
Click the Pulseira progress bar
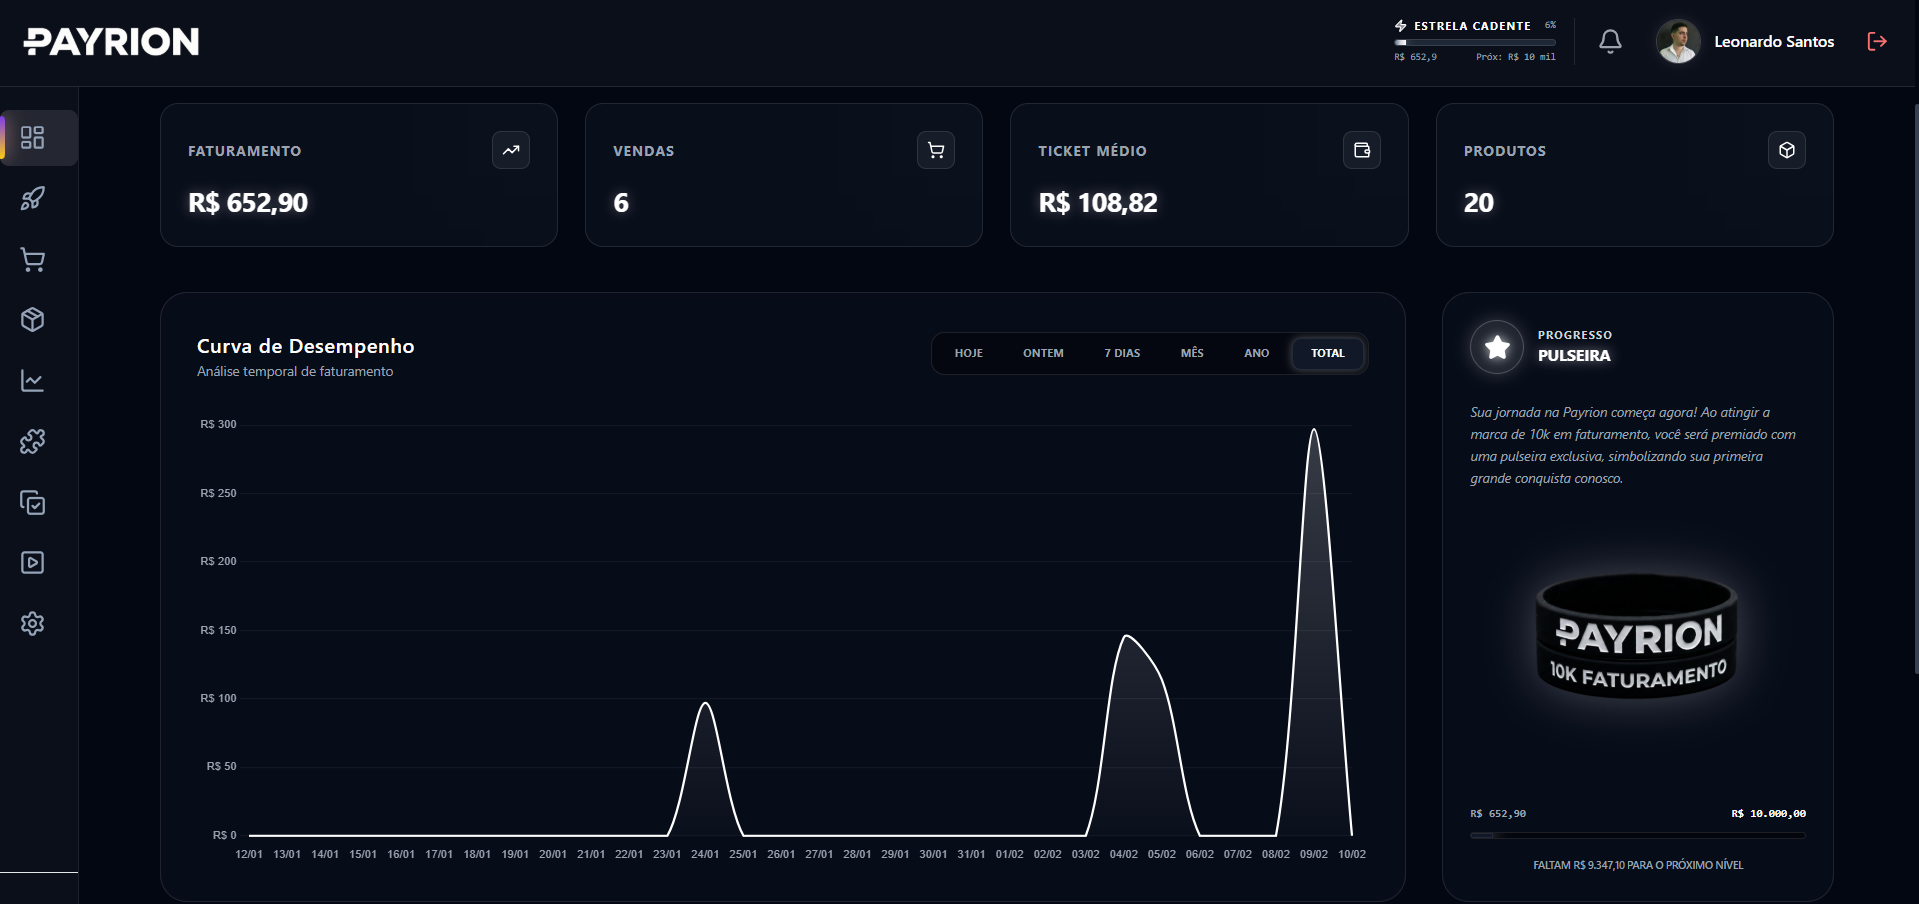pos(1636,836)
